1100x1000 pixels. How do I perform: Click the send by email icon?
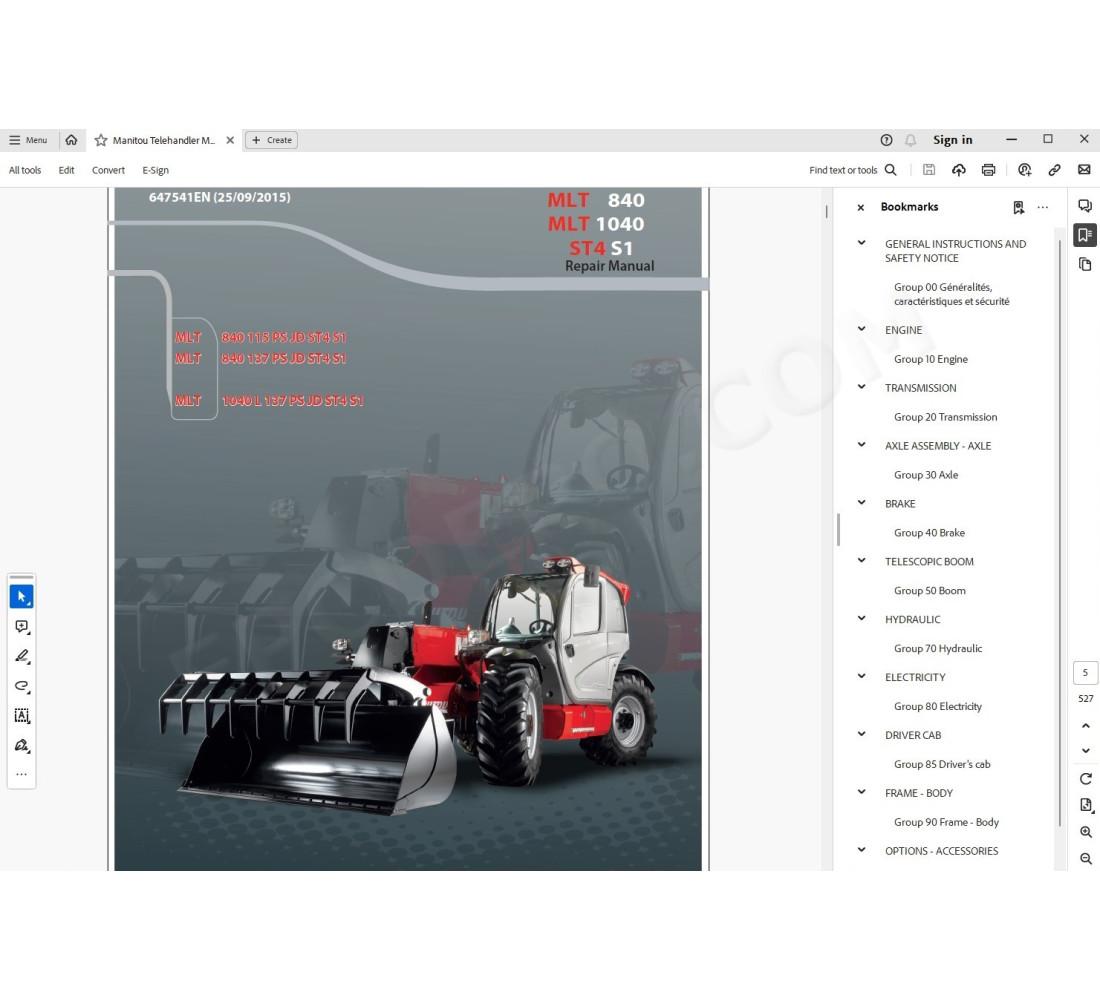pyautogui.click(x=1085, y=170)
